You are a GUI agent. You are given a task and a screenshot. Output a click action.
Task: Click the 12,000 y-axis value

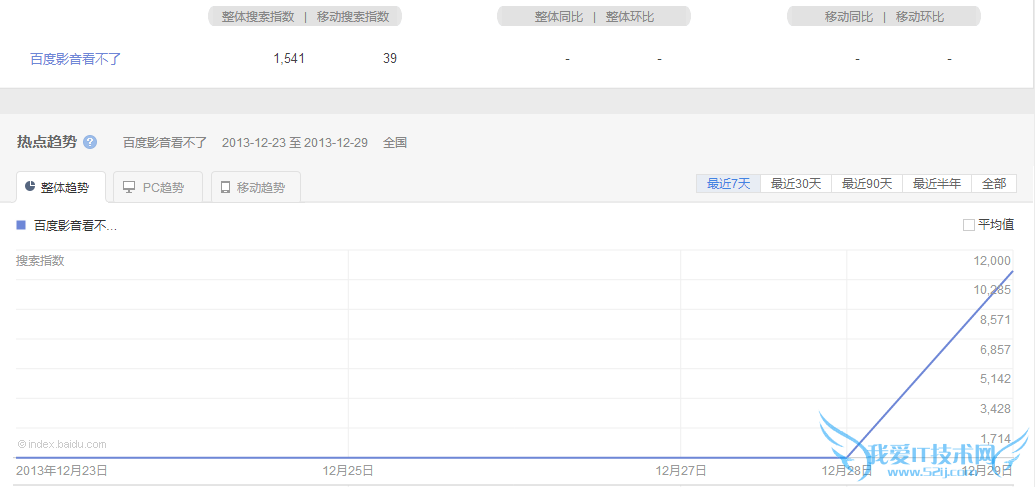pyautogui.click(x=992, y=261)
